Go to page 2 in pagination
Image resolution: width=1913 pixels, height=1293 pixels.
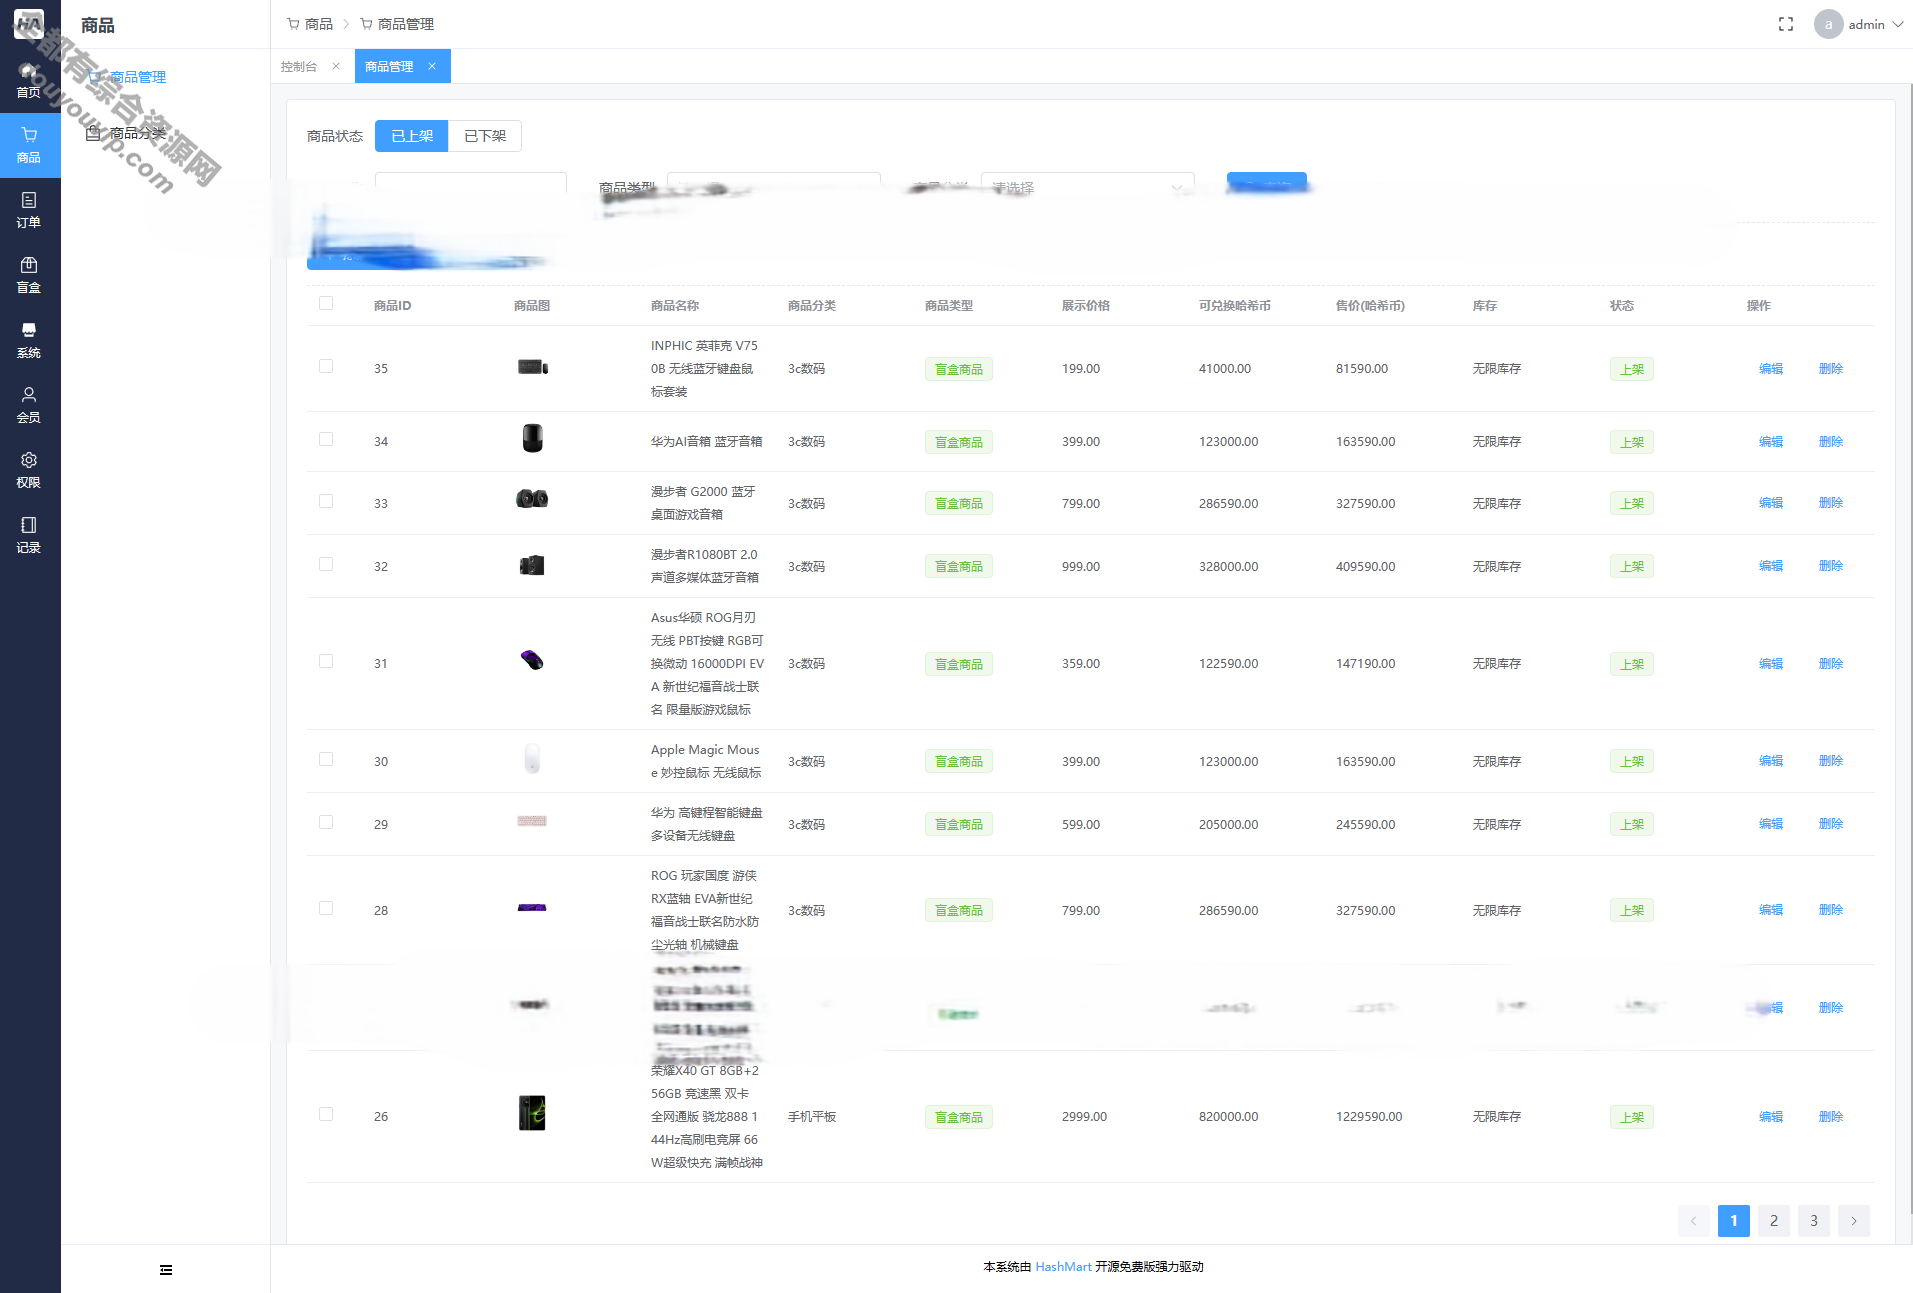[x=1774, y=1221]
